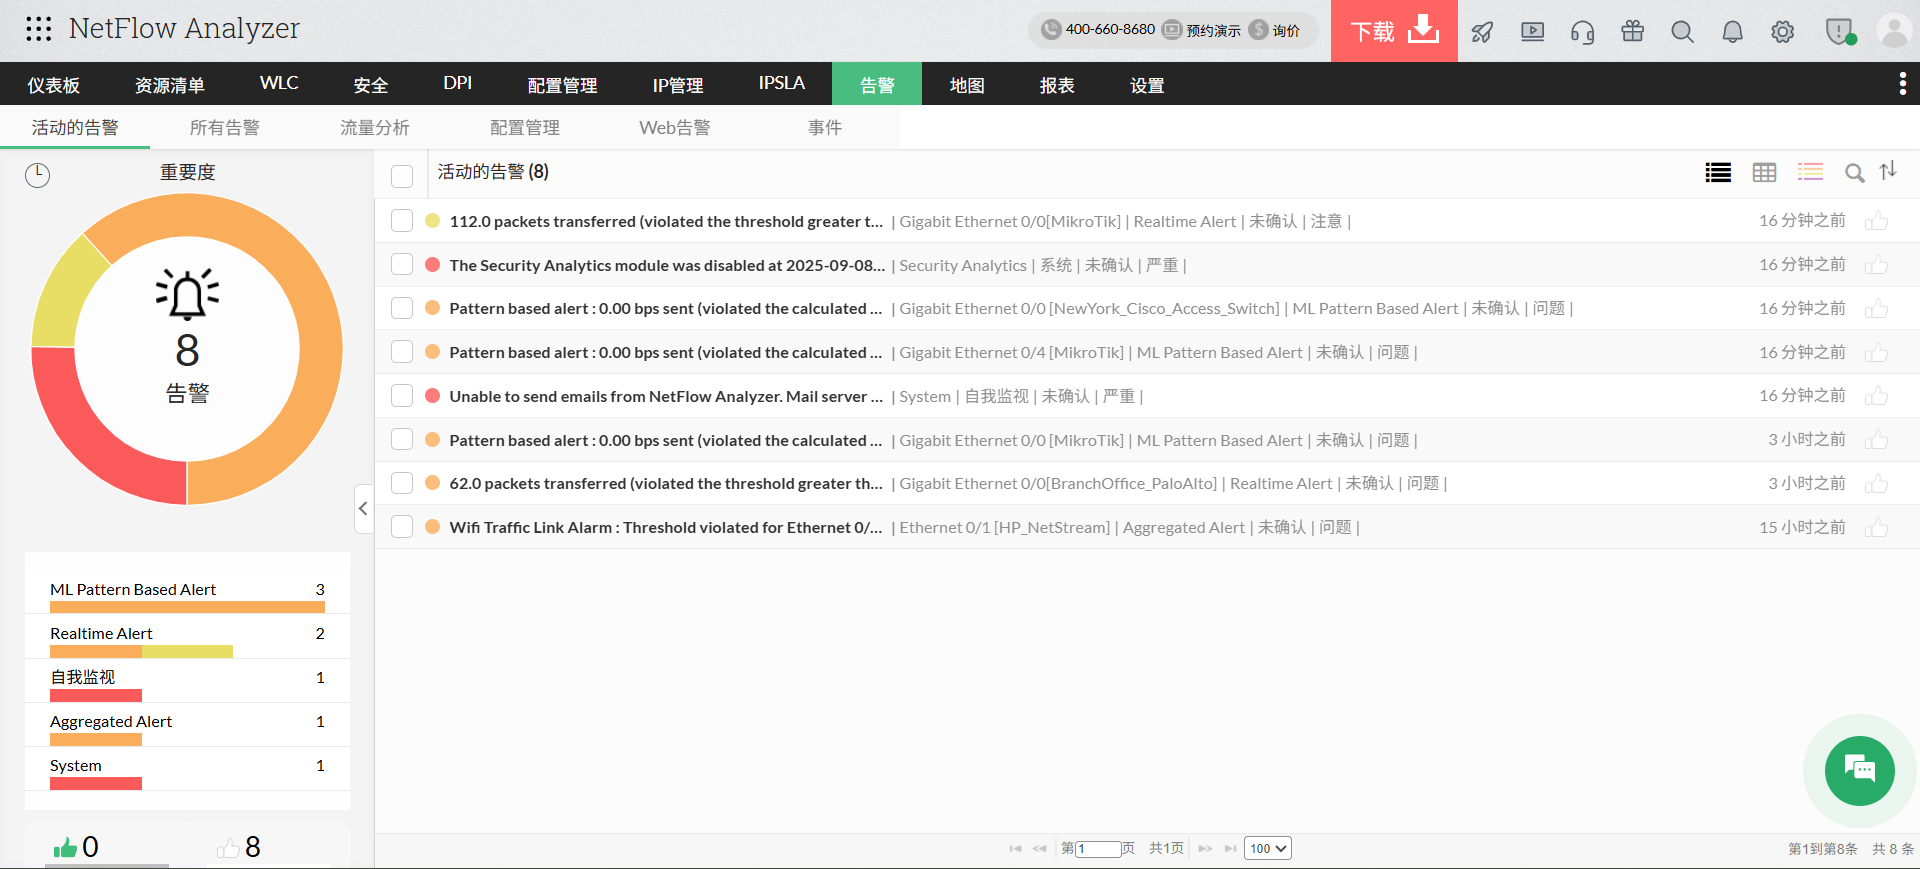Click the phone number 400-660-8680
Viewport: 1920px width, 869px height.
(1110, 29)
